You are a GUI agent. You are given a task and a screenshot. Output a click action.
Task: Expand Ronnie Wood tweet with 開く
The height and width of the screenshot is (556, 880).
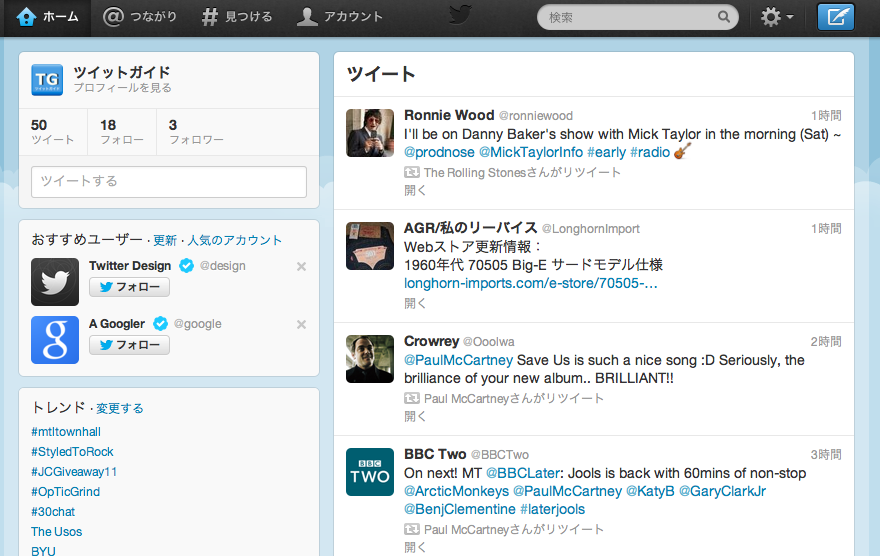(415, 190)
